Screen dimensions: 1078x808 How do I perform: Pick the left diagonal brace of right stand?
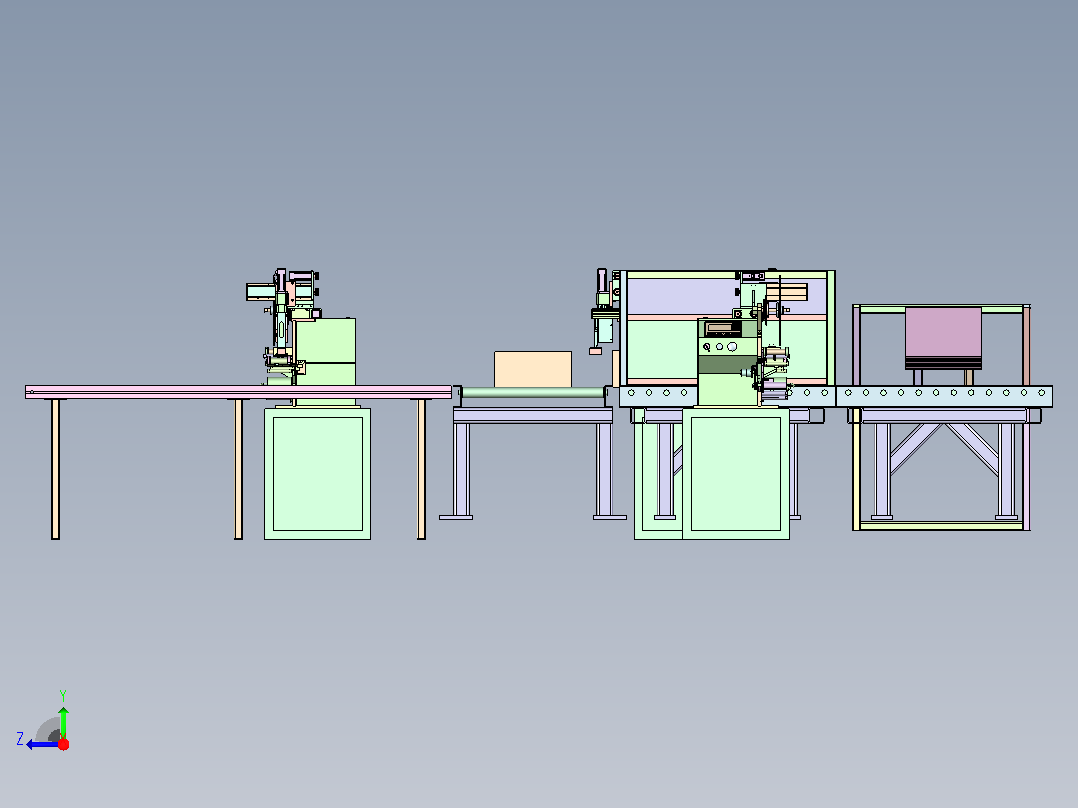pyautogui.click(x=915, y=449)
